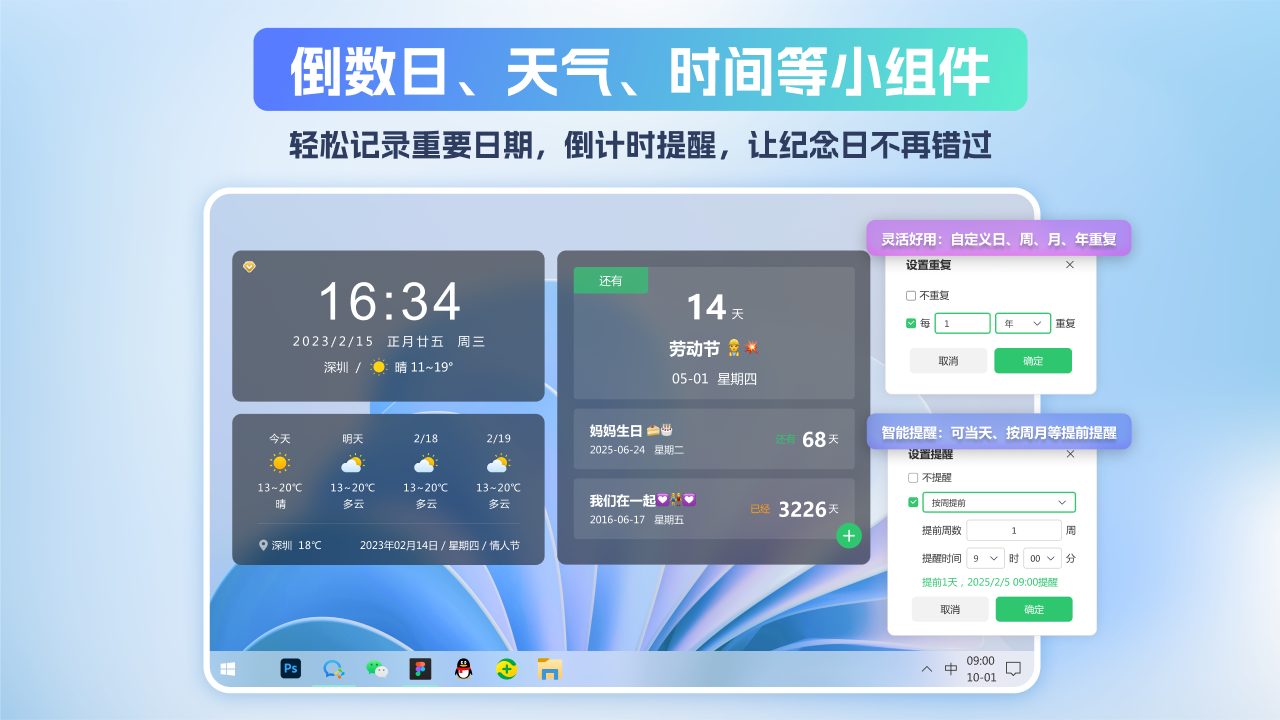Open the notification center icon
The image size is (1280, 720).
coord(1013,669)
